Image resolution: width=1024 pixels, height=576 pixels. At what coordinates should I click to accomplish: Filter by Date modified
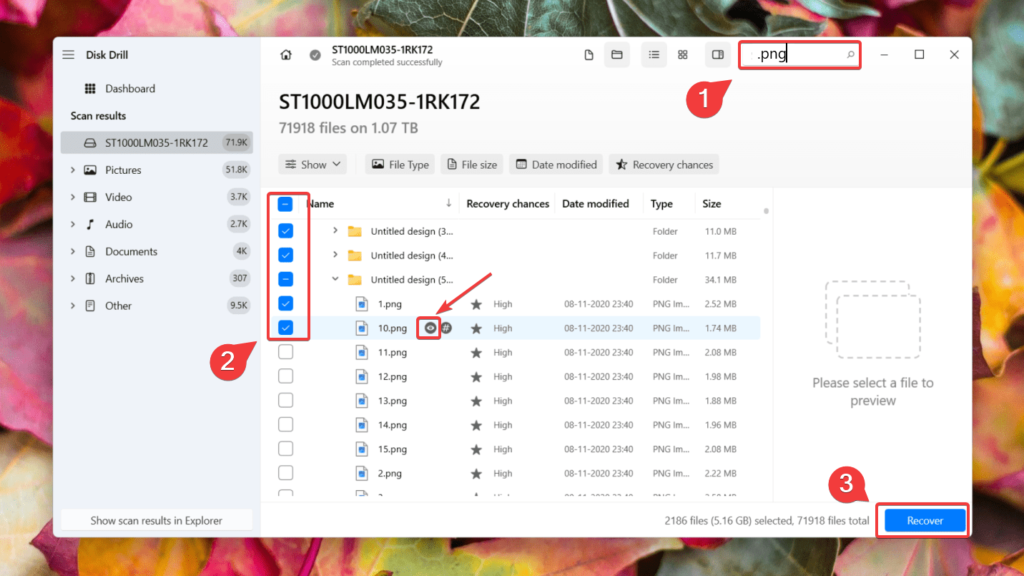coord(556,164)
